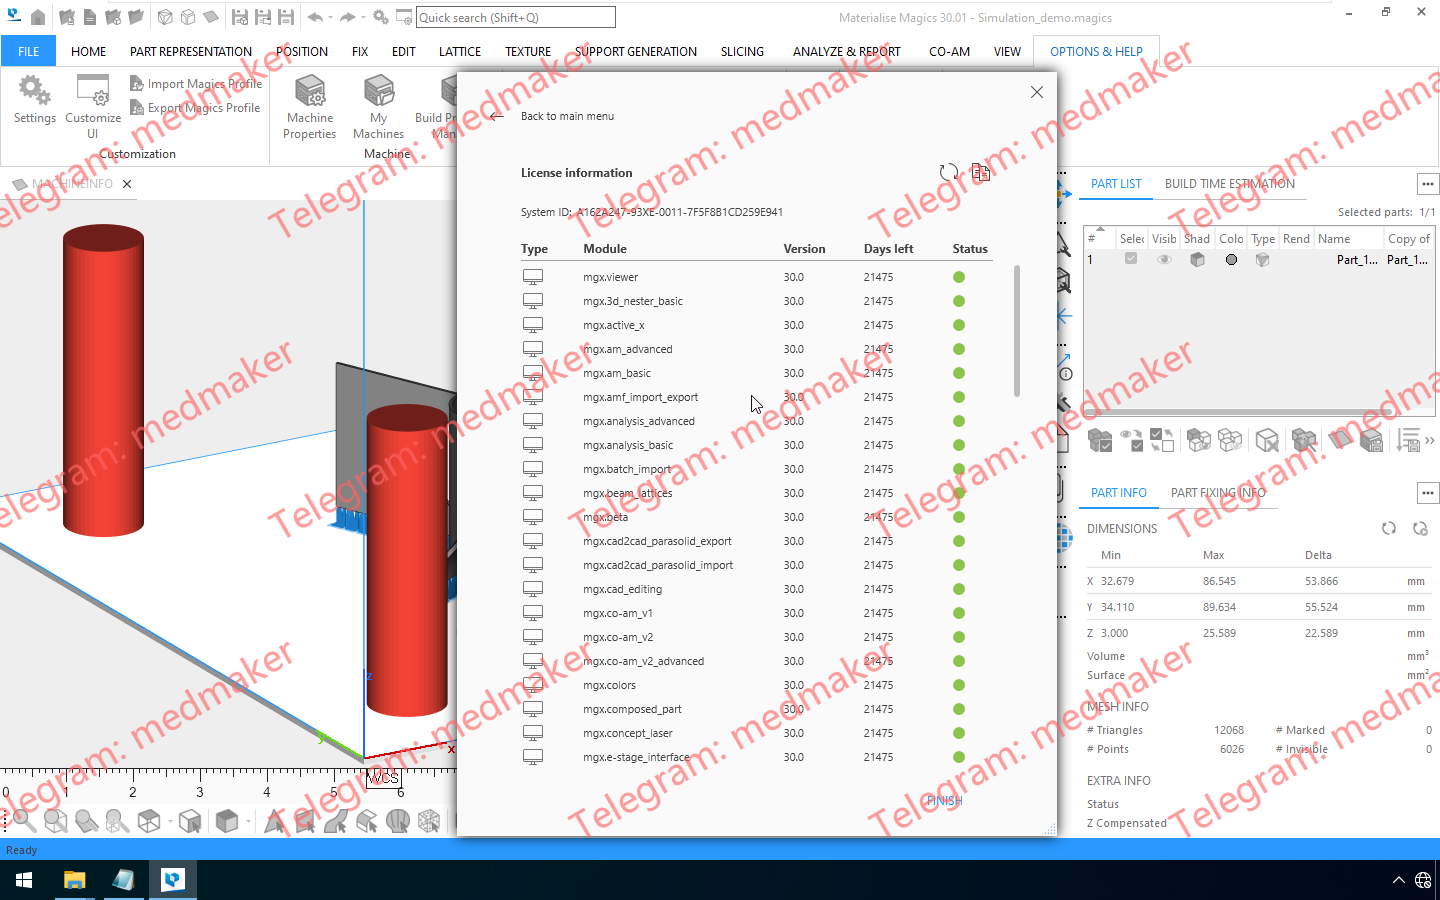
Task: Switch to BUILD TIME ESTIMATION tab
Action: 1229,184
